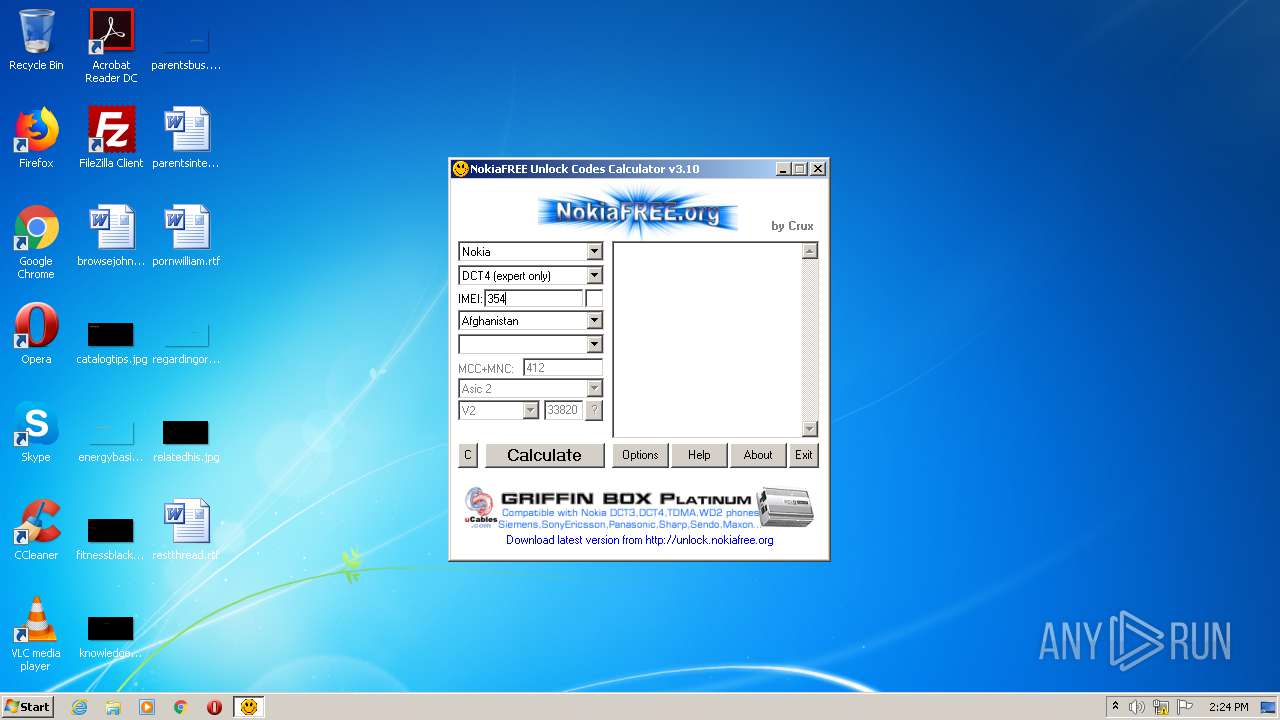Show hidden system tray icons arrow
The image size is (1280, 720).
[x=1115, y=707]
